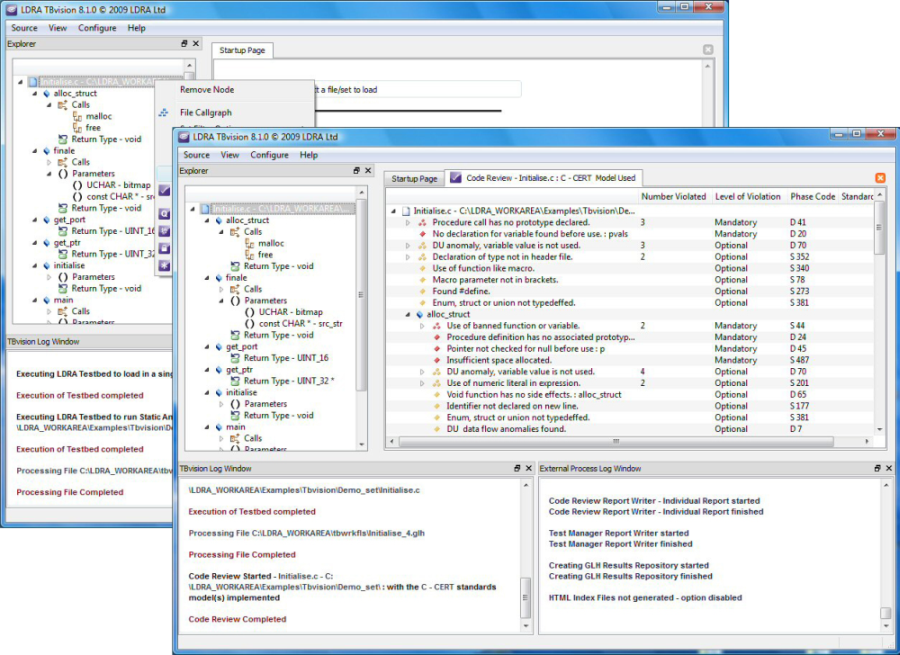
Task: Sort by Phase Code column header
Action: pos(812,196)
